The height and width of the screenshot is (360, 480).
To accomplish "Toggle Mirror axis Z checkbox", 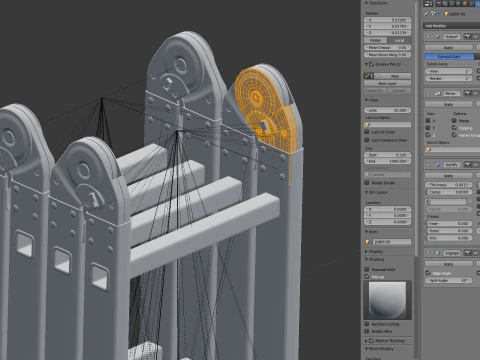I will pos(428,135).
